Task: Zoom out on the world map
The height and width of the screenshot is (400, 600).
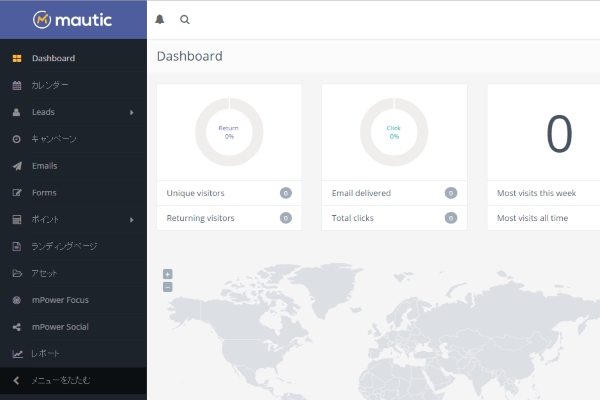Action: (x=167, y=287)
